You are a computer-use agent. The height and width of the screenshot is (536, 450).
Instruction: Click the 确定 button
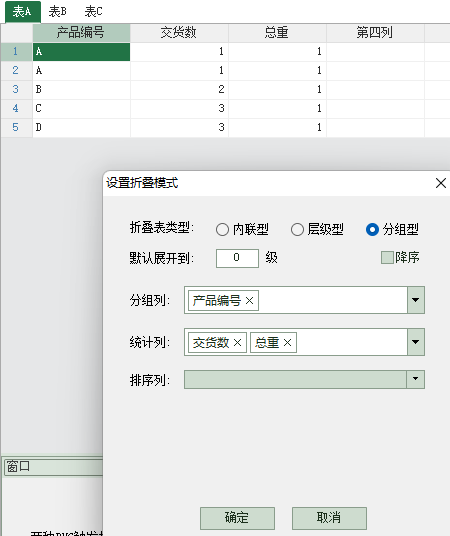(237, 518)
